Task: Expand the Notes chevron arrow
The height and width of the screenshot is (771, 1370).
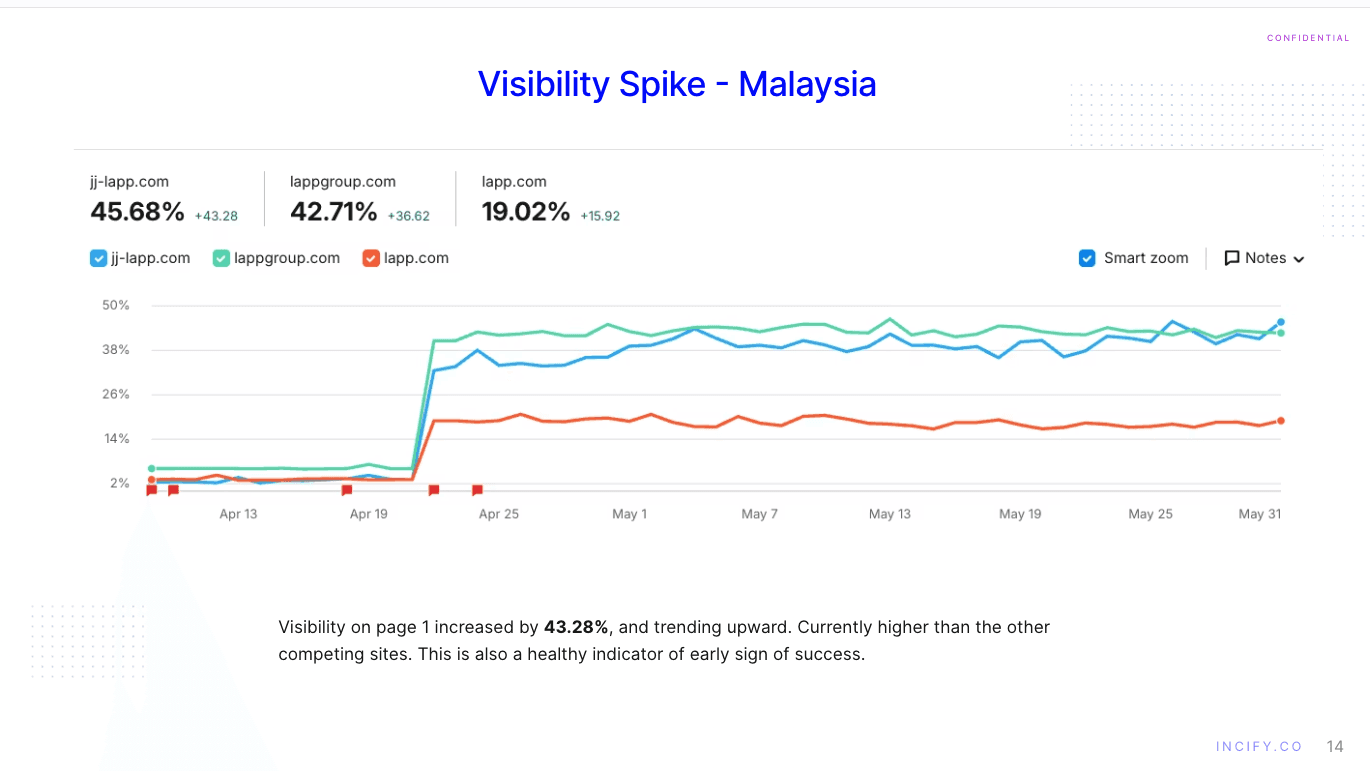Action: pos(1299,259)
